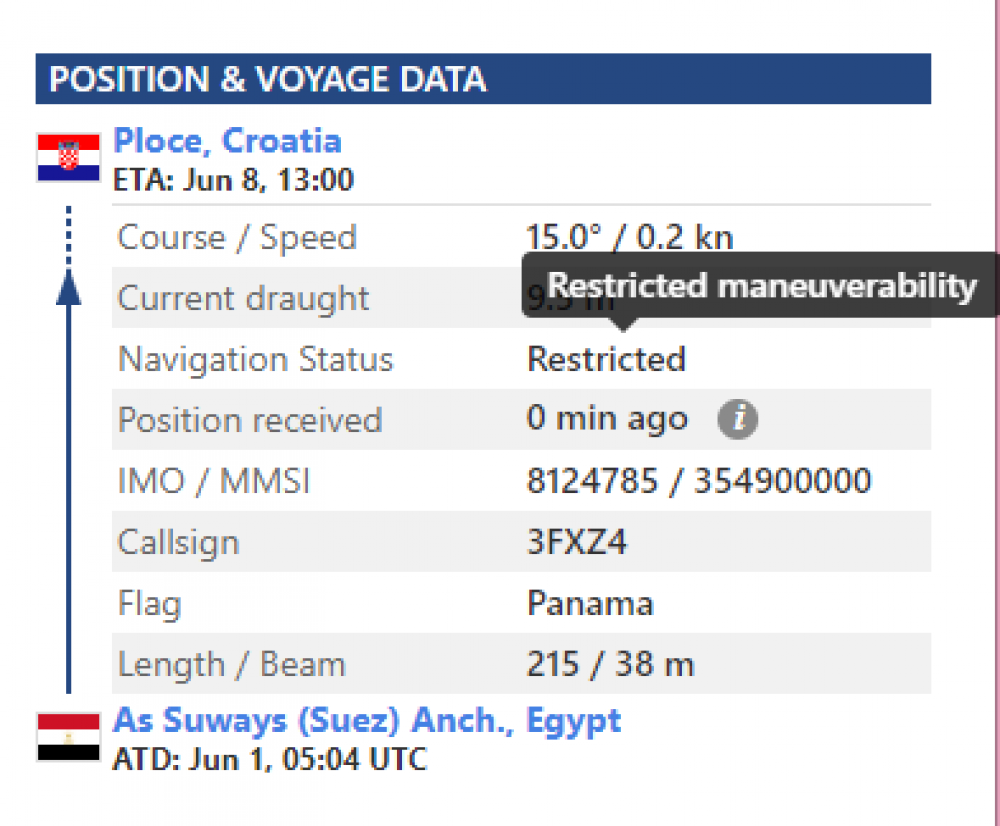Select the Restricted navigation status value
Image resolution: width=1000 pixels, height=826 pixels.
[x=606, y=359]
